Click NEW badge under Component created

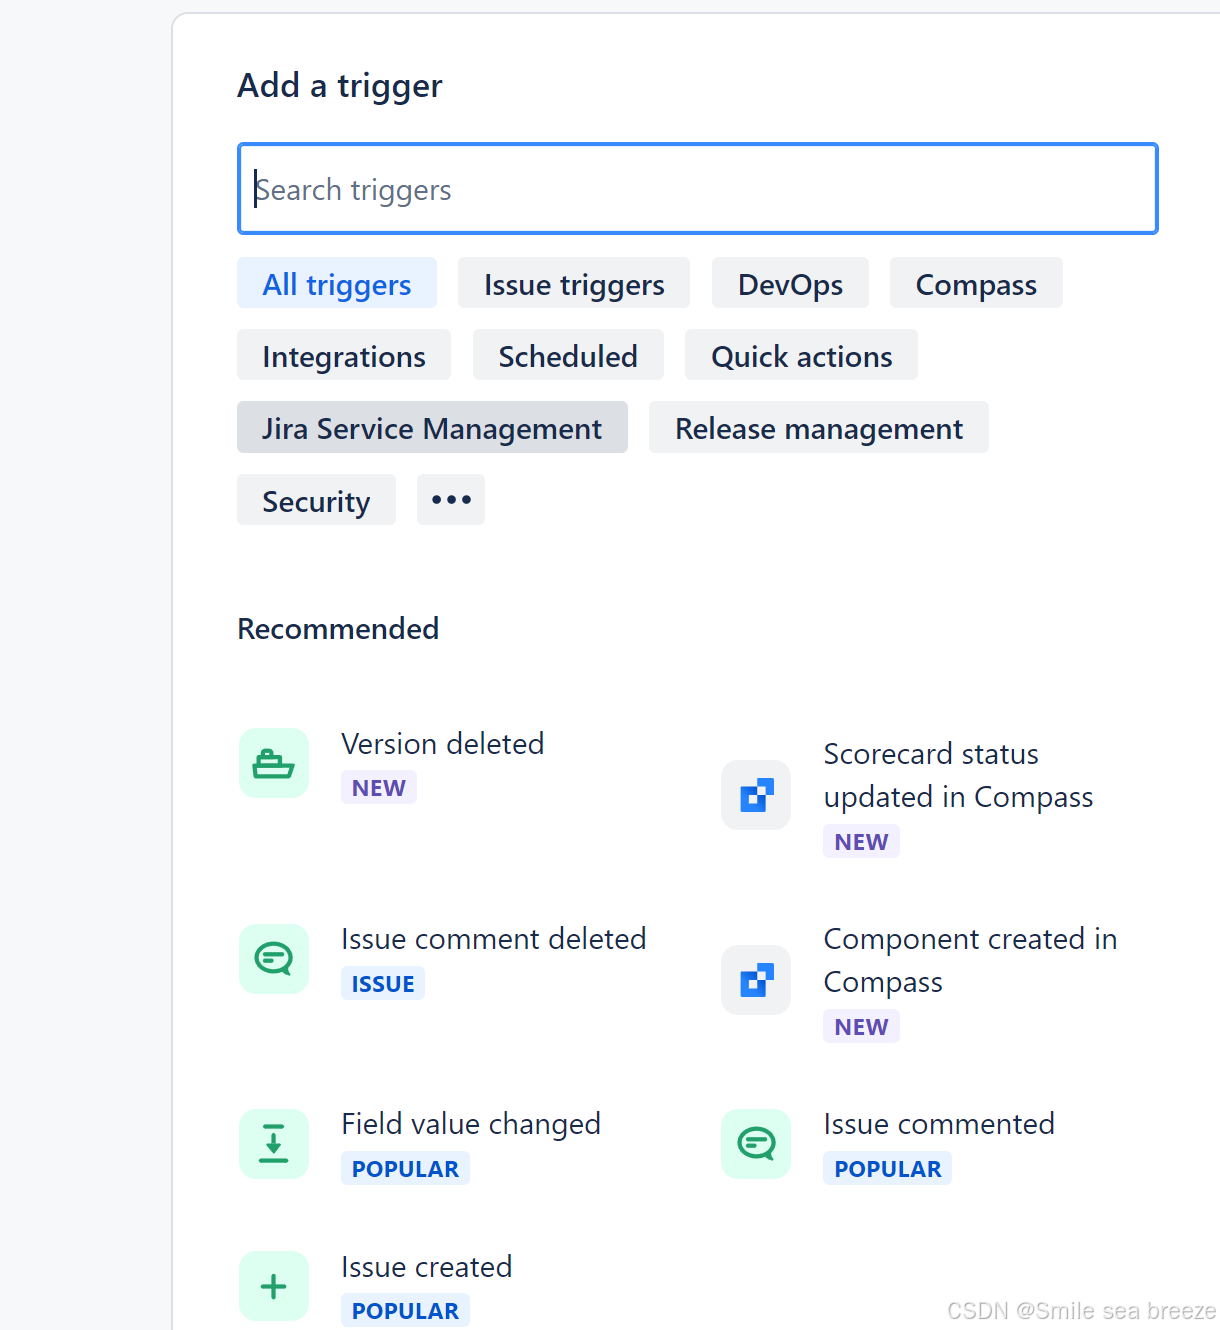click(x=861, y=1027)
